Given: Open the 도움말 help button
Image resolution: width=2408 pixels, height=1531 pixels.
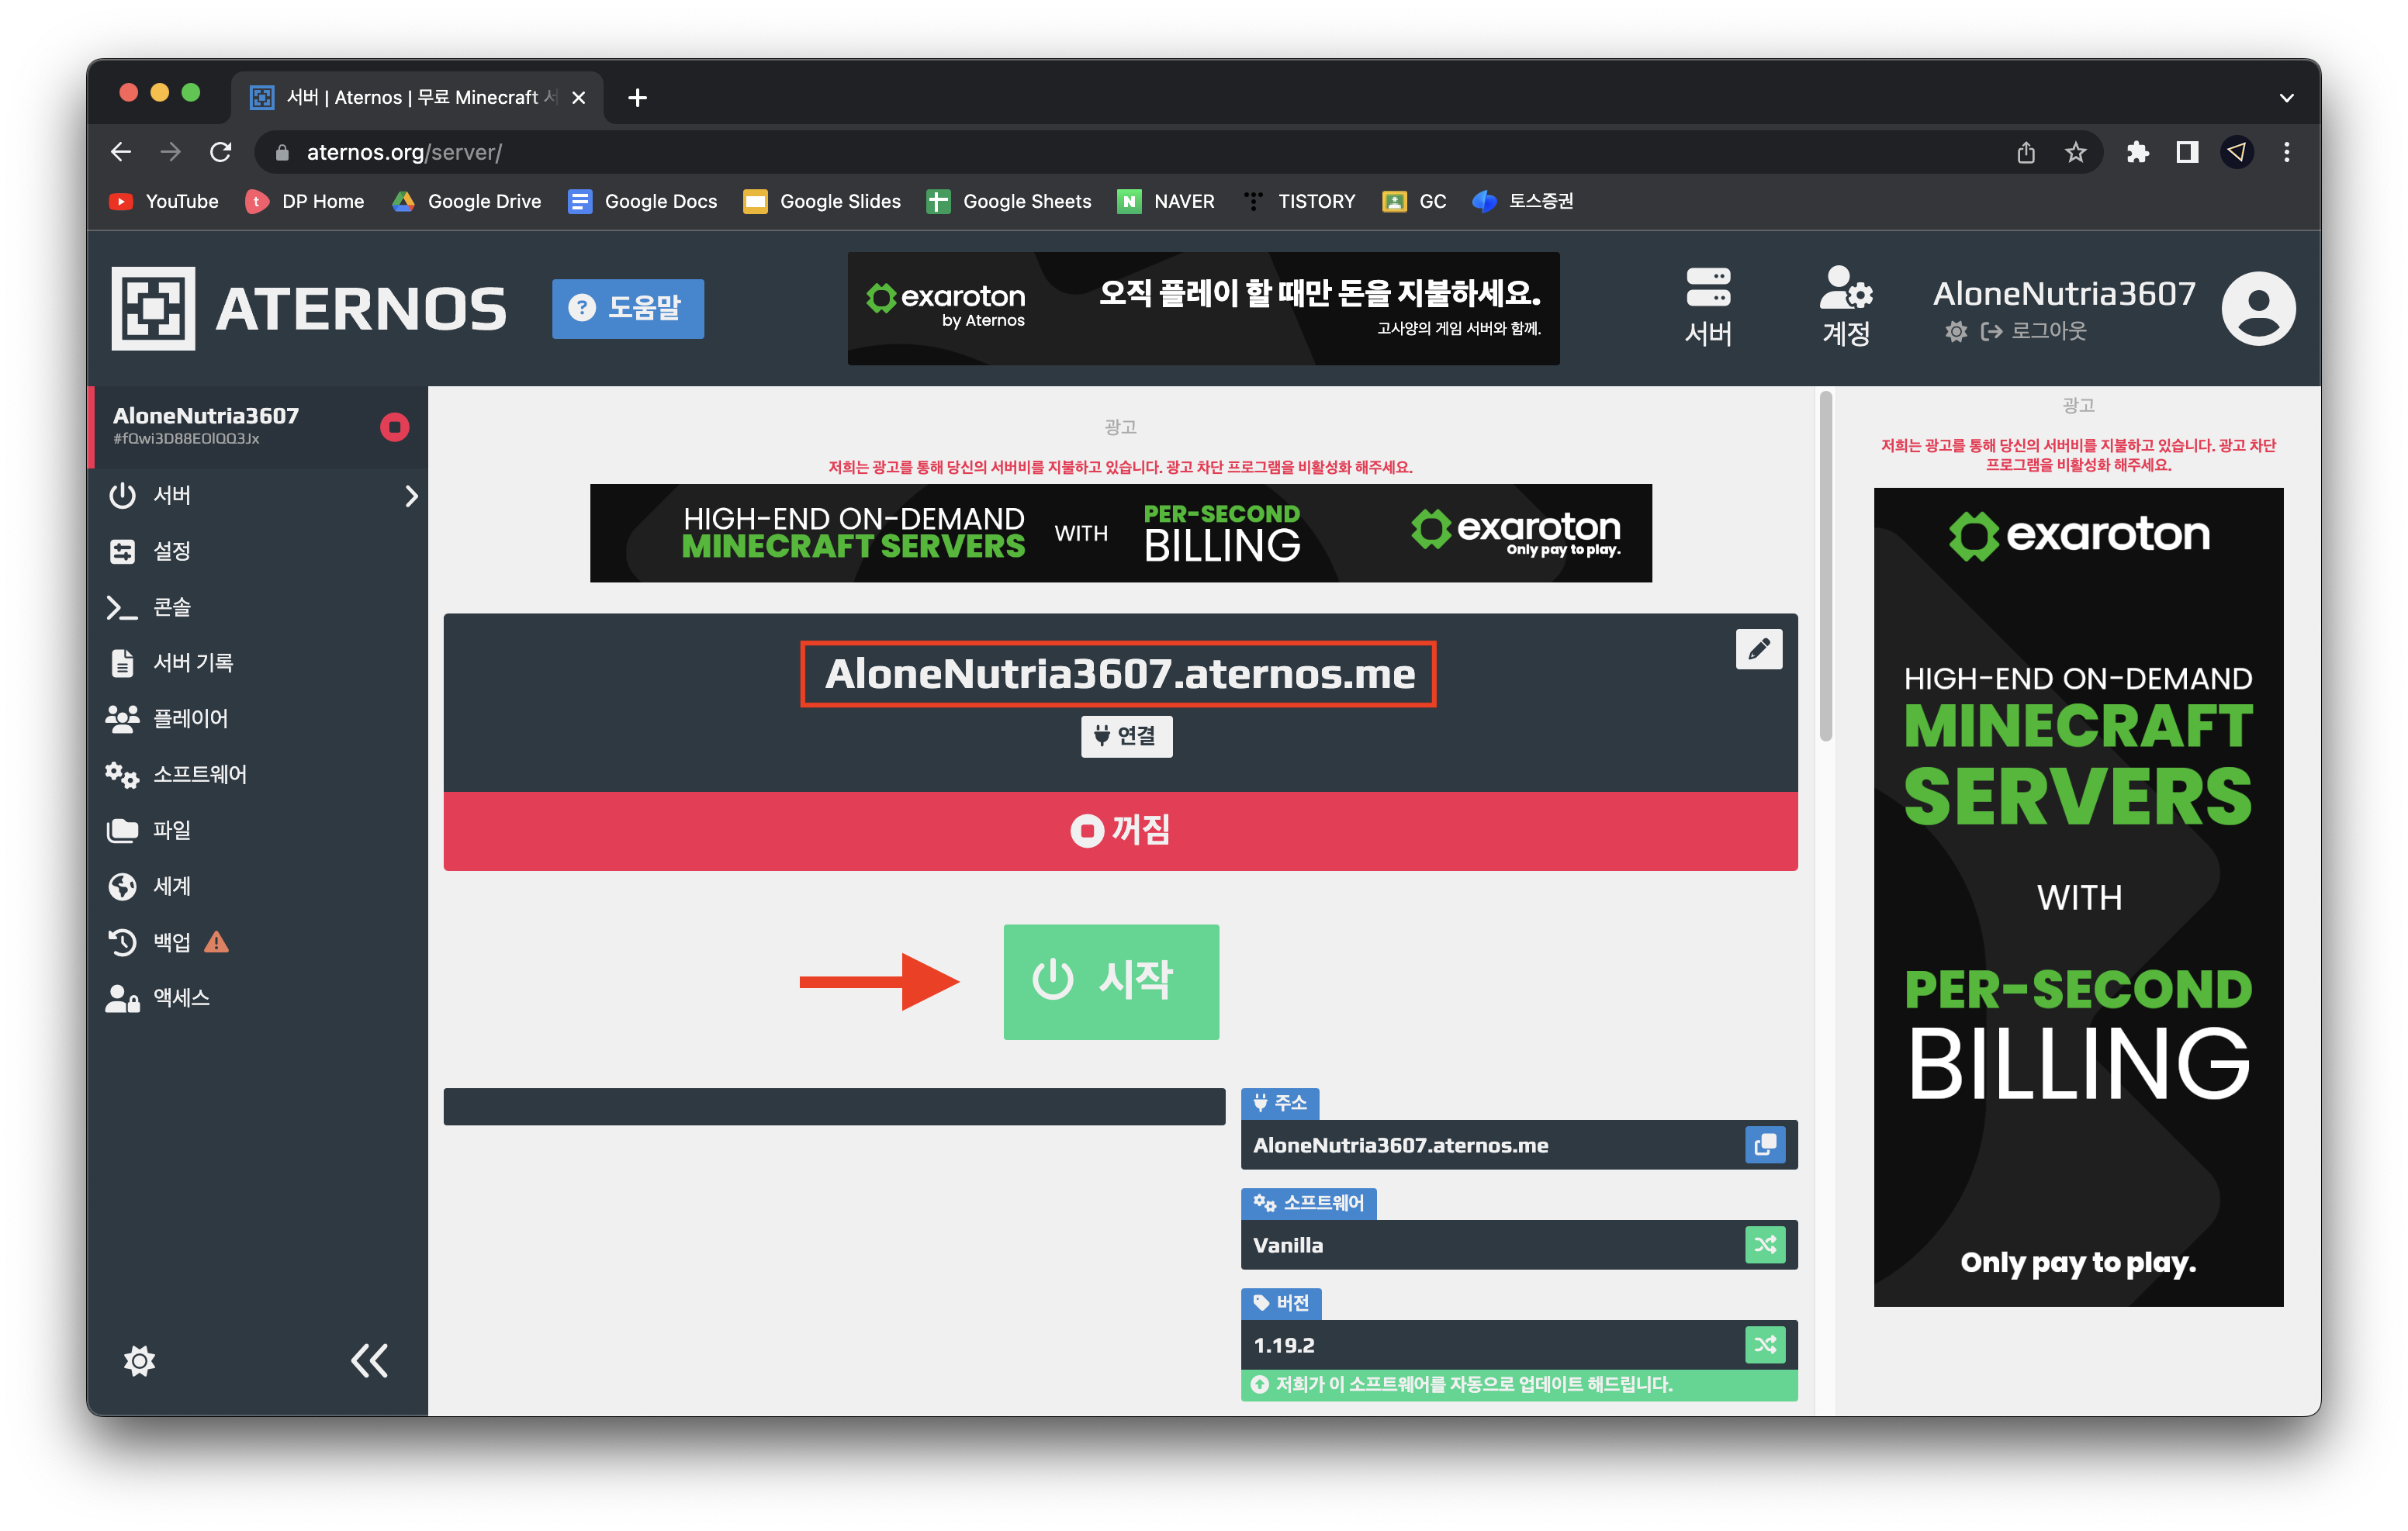Looking at the screenshot, I should click(x=627, y=308).
